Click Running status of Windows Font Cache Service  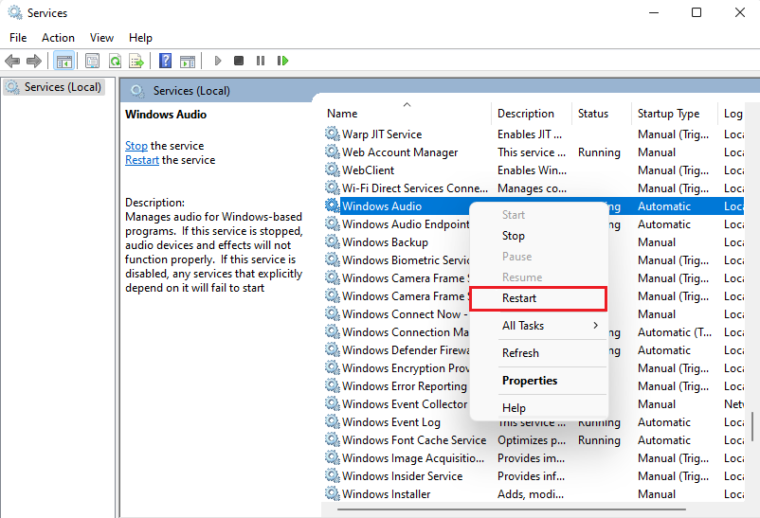pyautogui.click(x=599, y=440)
